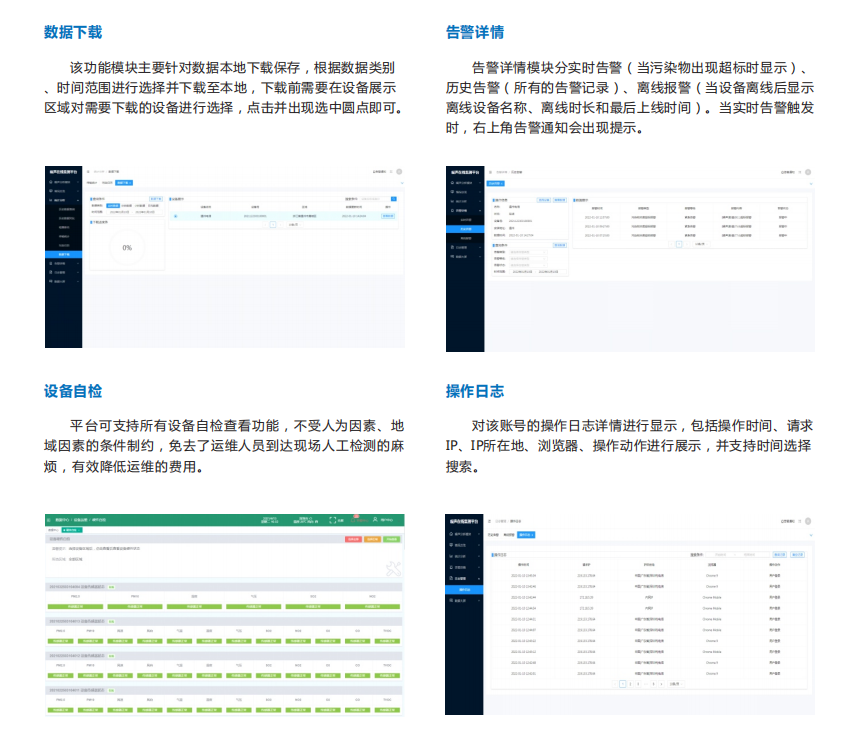The height and width of the screenshot is (738, 854).
Task: Click the fullscreen icon in green self-check header
Action: (x=331, y=520)
